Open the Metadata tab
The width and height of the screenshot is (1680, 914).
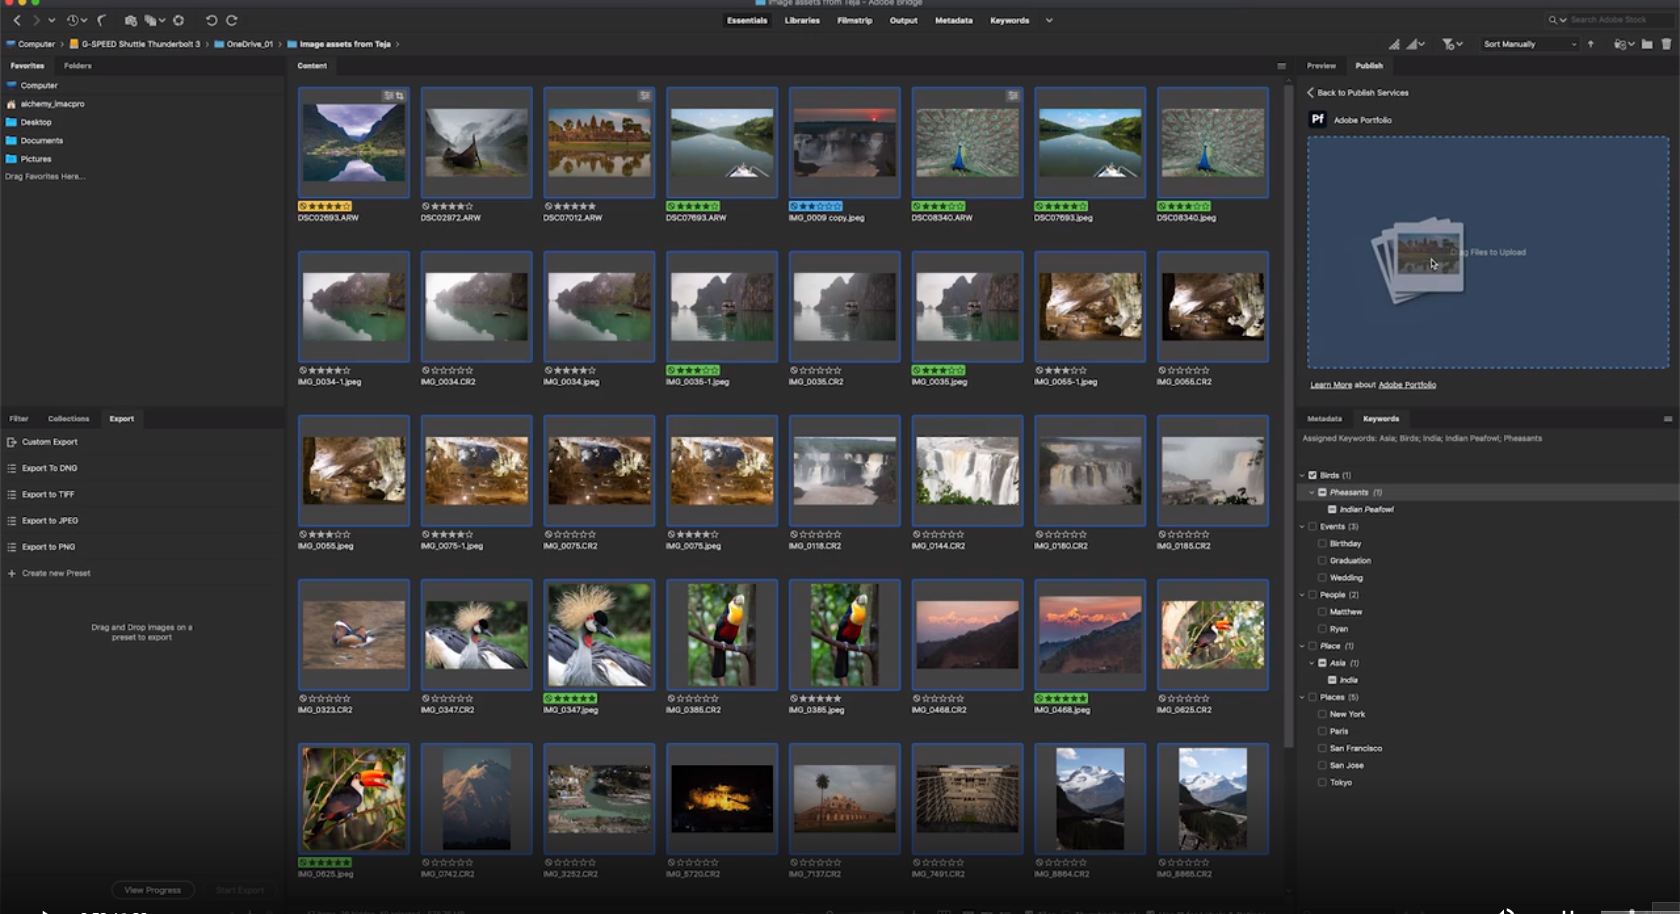[x=1324, y=419]
